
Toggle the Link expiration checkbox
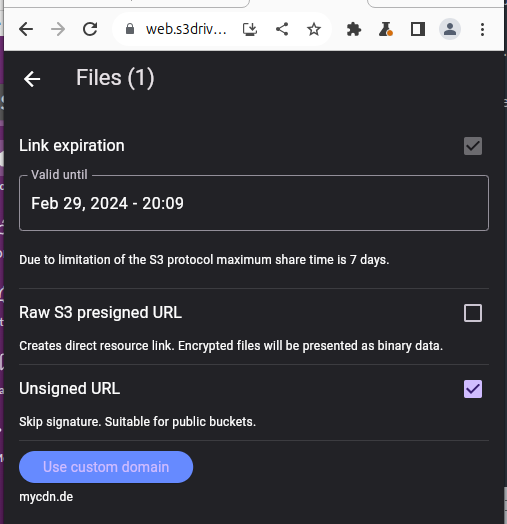473,146
